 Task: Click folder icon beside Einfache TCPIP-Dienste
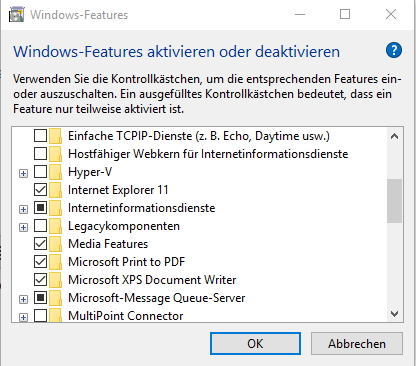(x=55, y=136)
